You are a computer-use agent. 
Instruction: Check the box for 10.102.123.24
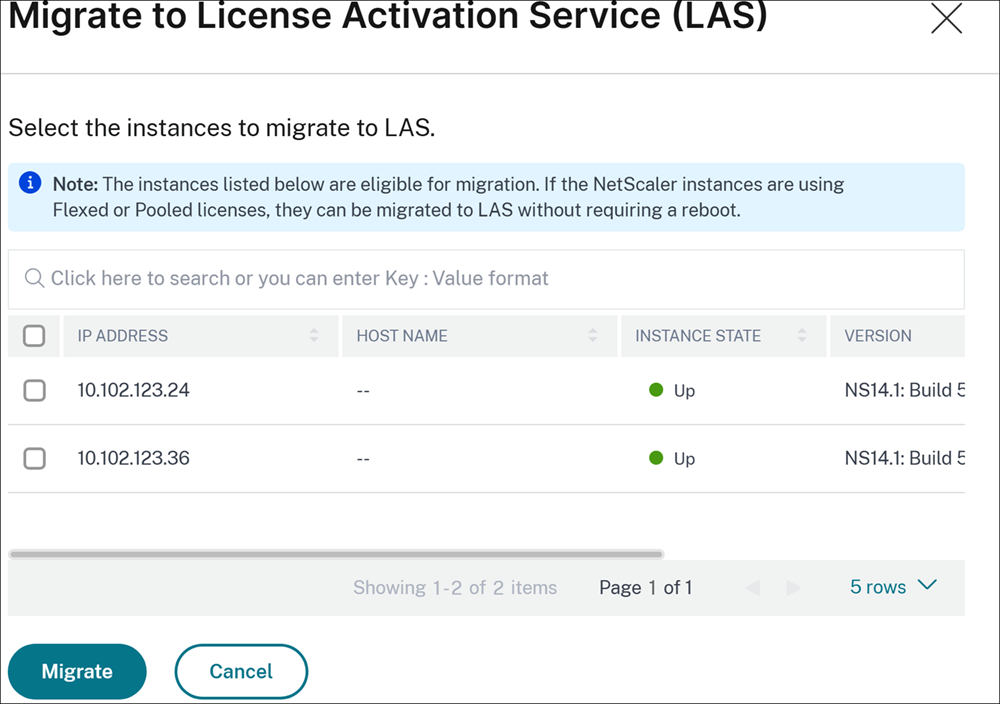[x=34, y=390]
